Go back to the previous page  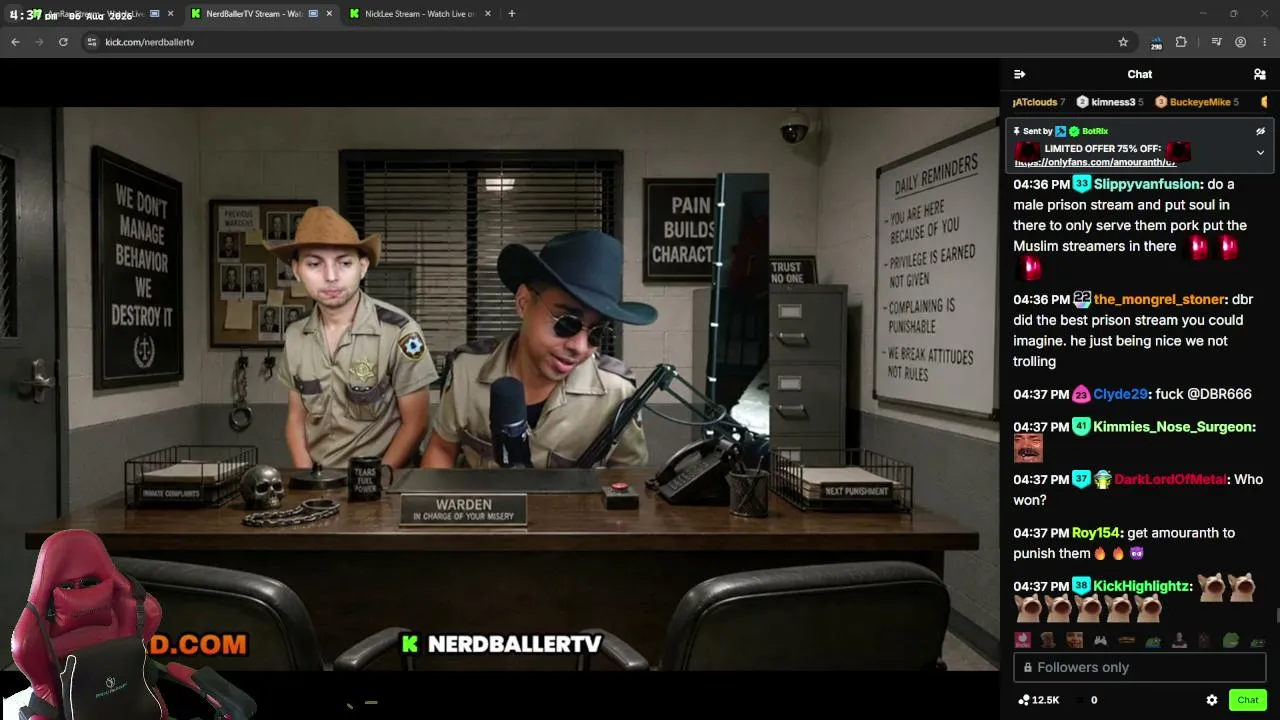pyautogui.click(x=15, y=42)
